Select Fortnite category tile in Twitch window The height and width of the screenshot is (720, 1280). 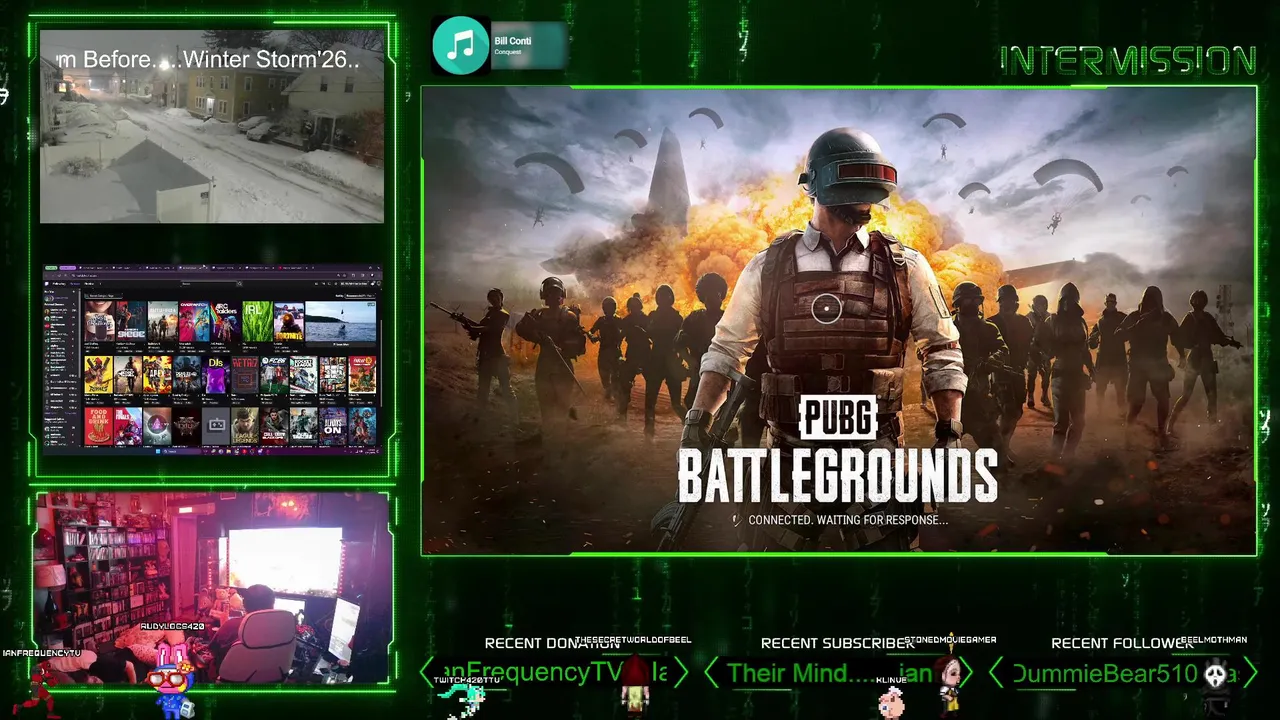click(289, 321)
